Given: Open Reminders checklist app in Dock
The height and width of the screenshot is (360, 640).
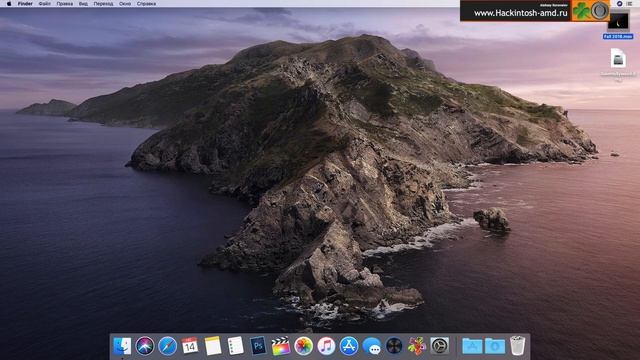Looking at the screenshot, I should point(236,346).
